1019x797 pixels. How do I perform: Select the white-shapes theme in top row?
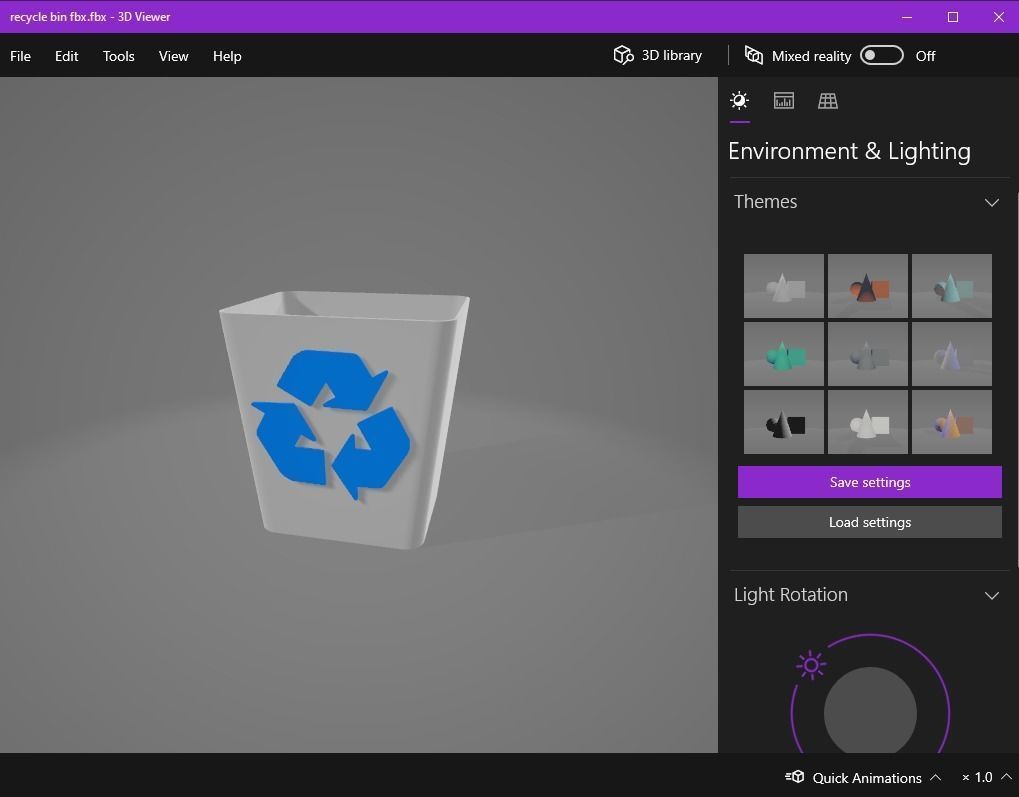point(784,286)
